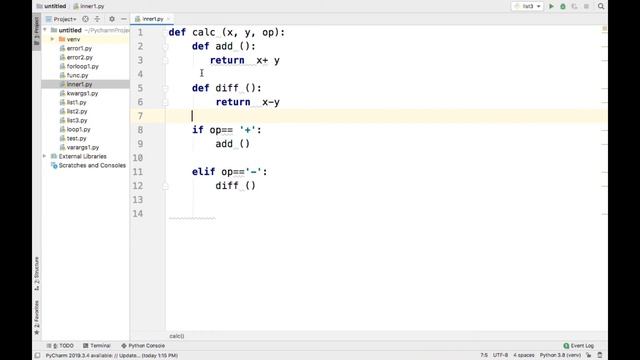Open list3.py in the project tree

tap(77, 120)
